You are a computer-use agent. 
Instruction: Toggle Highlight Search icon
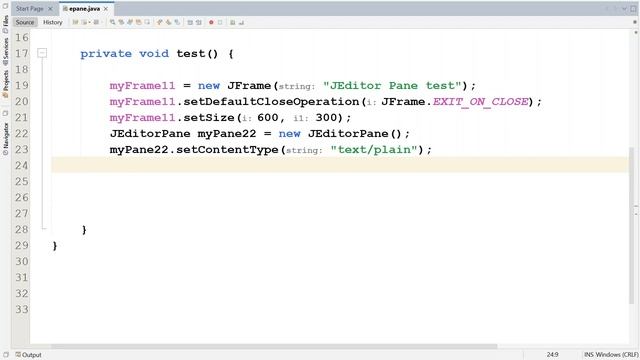[139, 22]
